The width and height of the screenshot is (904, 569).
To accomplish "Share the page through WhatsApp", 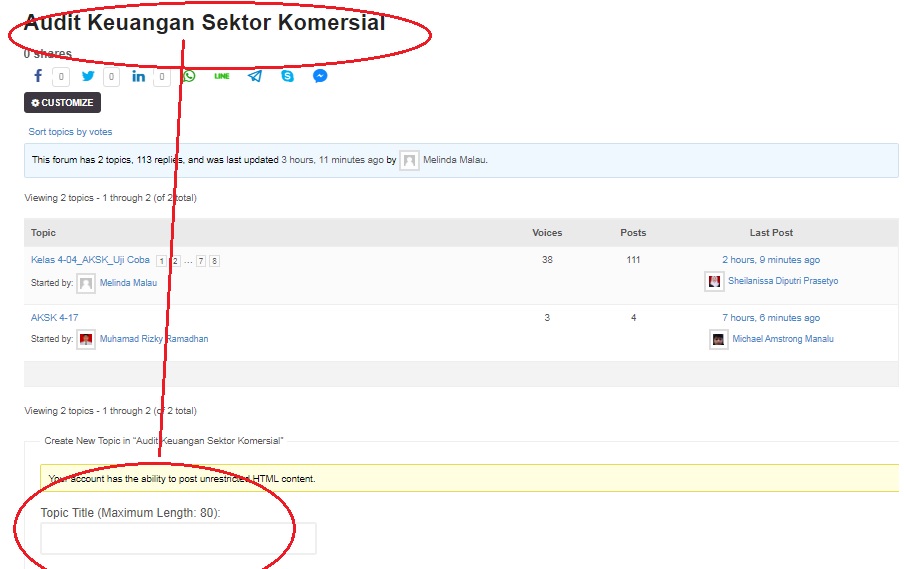I will click(x=189, y=76).
